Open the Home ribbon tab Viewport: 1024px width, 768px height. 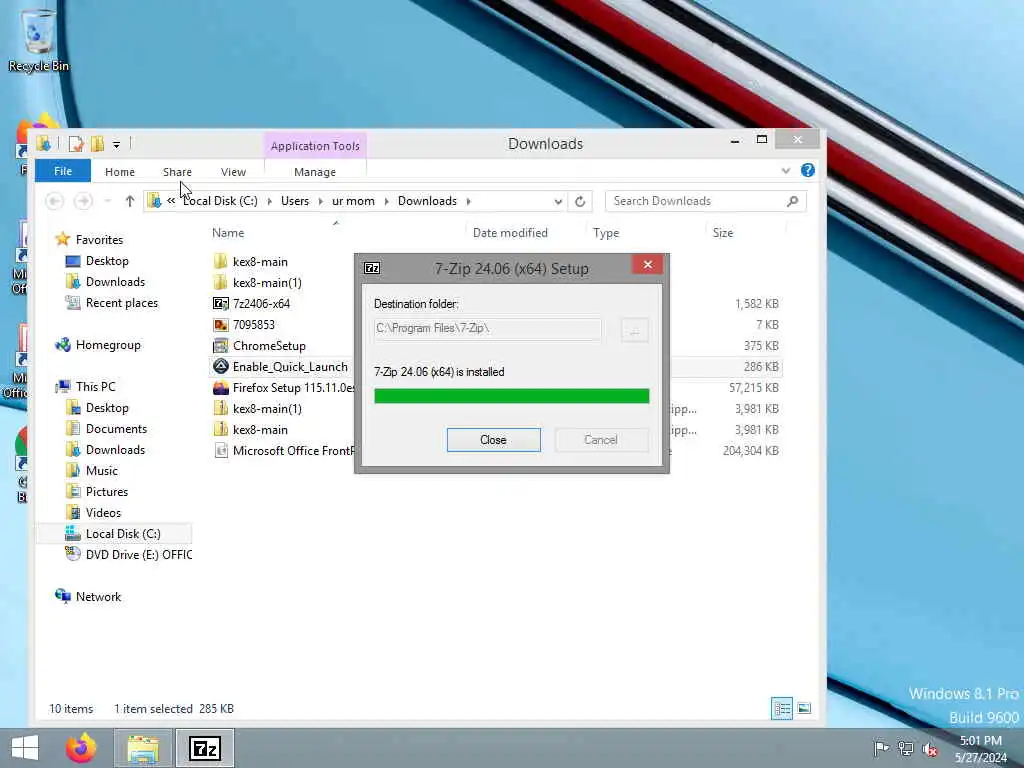(120, 172)
